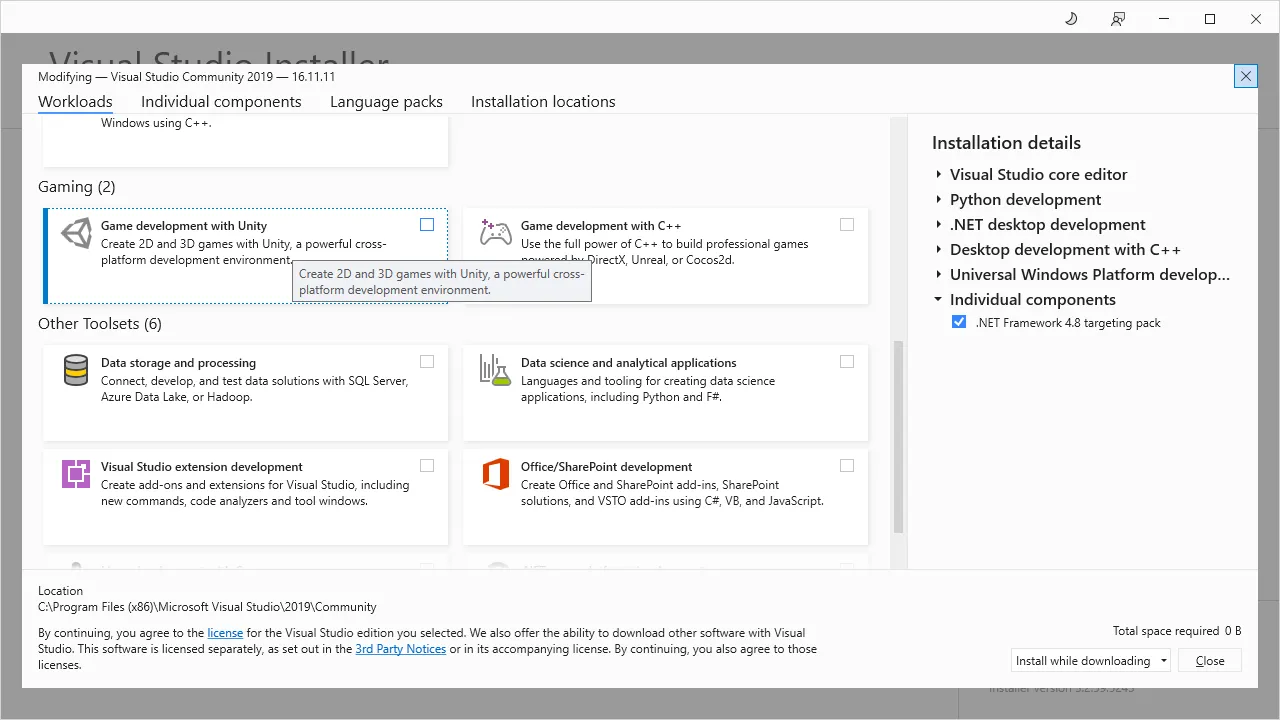Check the Office/SharePoint development checkbox
This screenshot has width=1280, height=720.
coord(847,466)
